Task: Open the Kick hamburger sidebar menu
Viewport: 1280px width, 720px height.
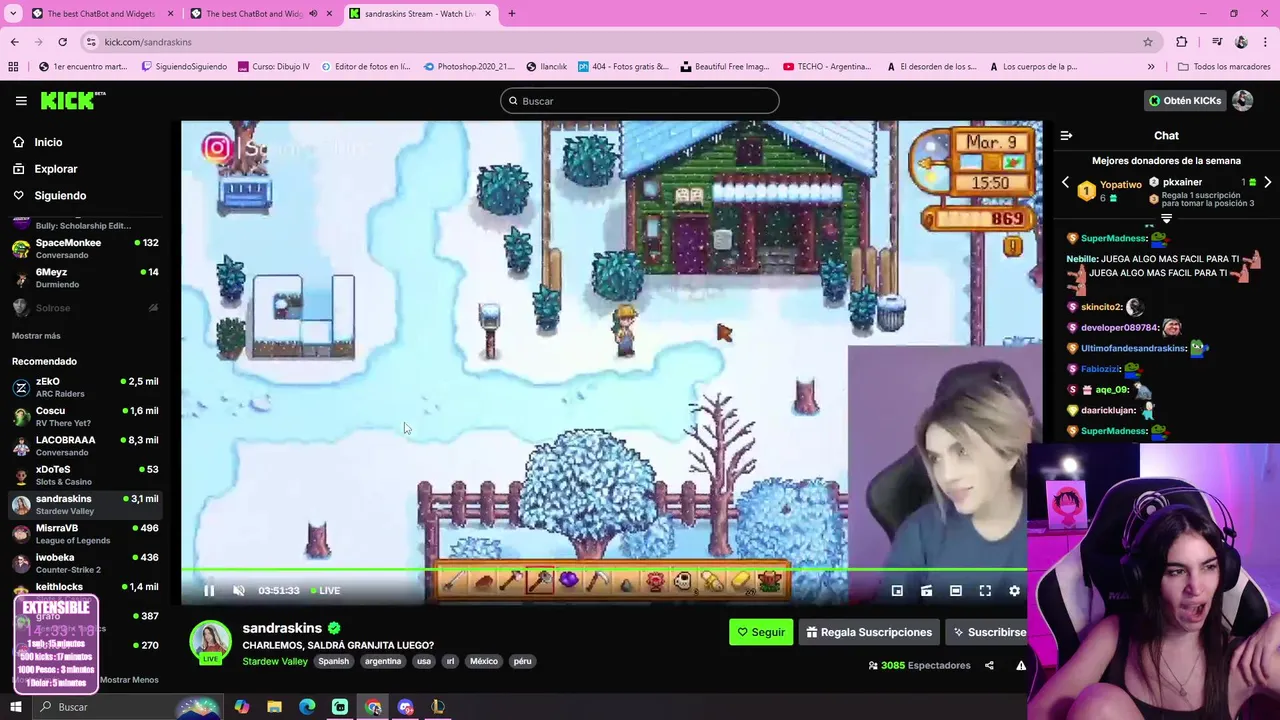Action: pos(21,100)
